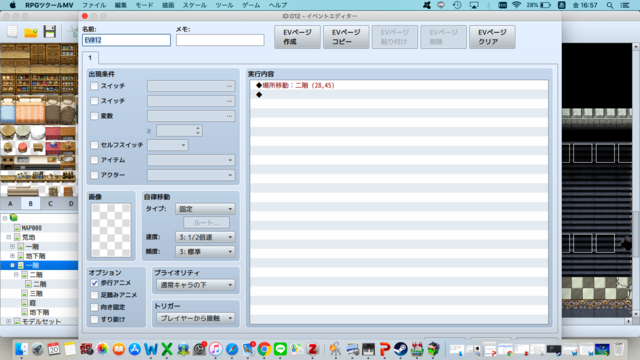640x360 pixels.
Task: Open the Photos app in Dock
Action: click(x=102, y=349)
